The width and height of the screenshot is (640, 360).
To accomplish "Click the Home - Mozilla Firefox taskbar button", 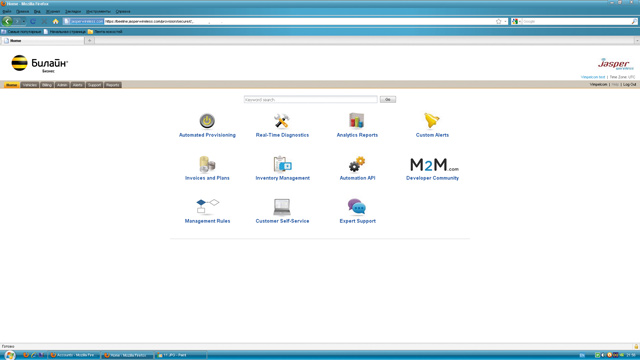I will (128, 355).
